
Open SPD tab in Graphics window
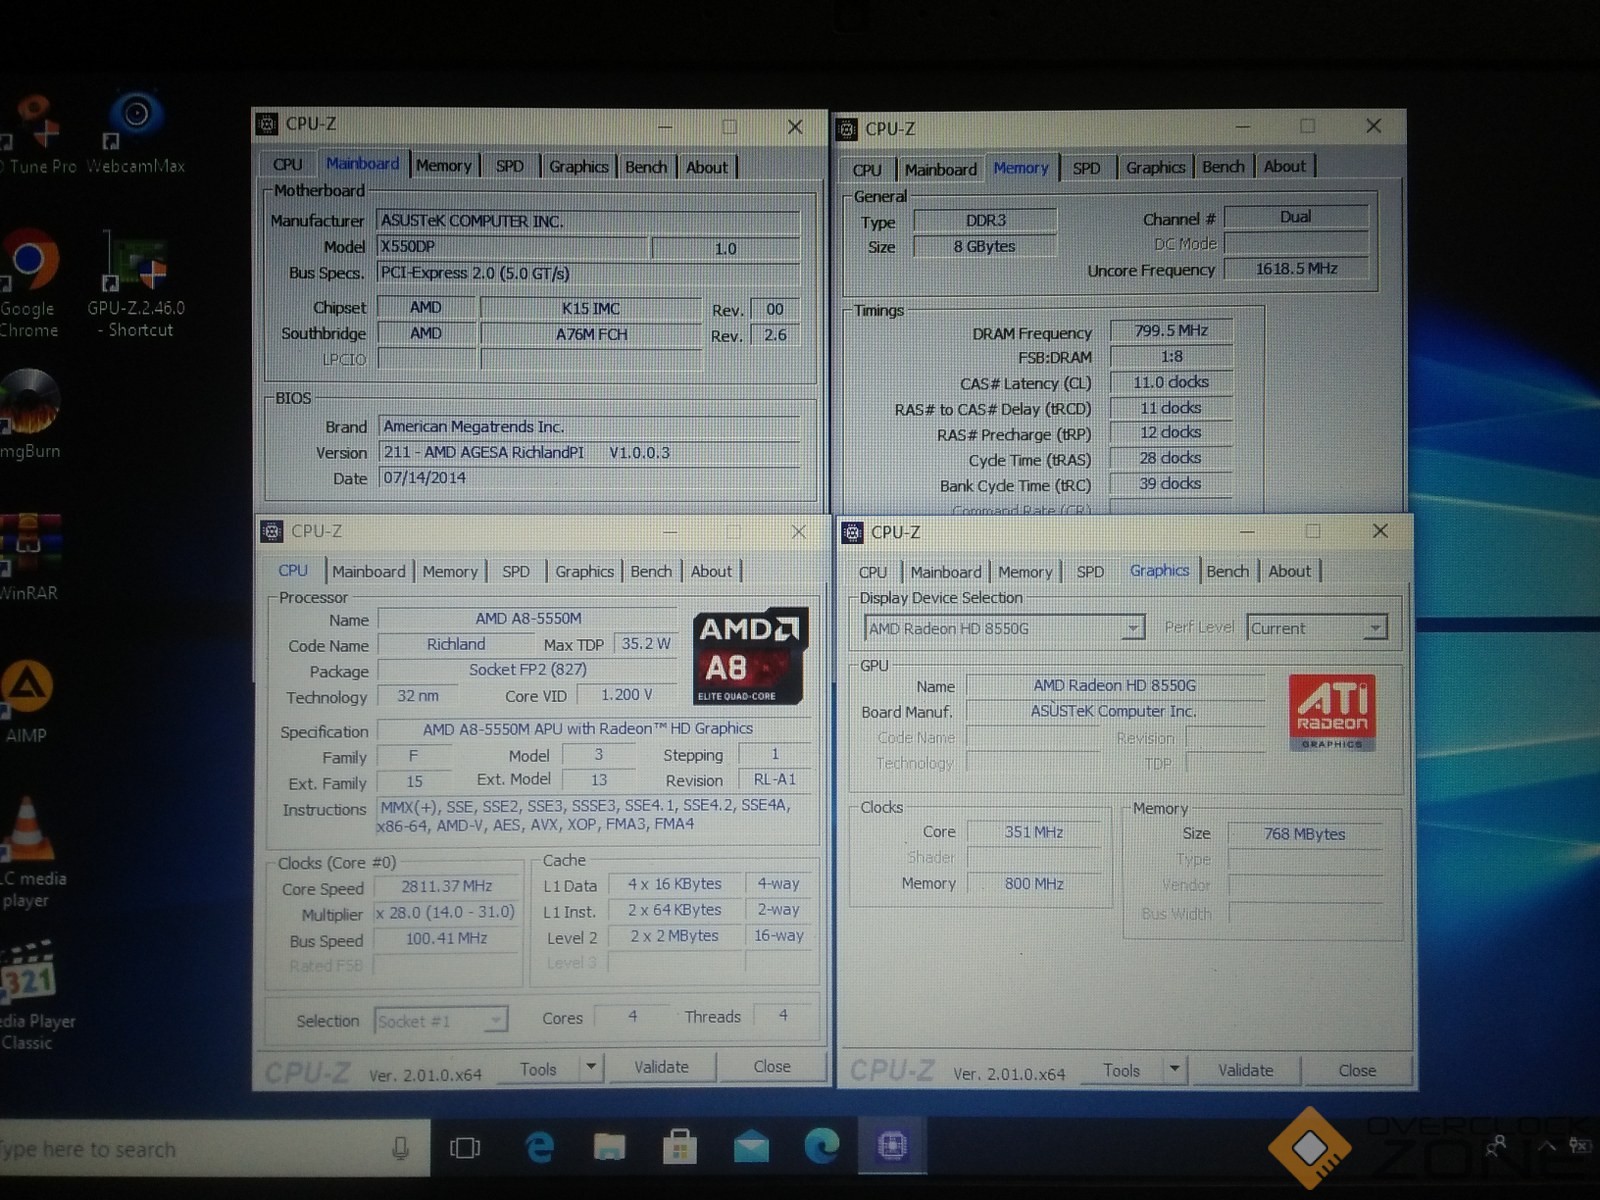tap(1090, 572)
